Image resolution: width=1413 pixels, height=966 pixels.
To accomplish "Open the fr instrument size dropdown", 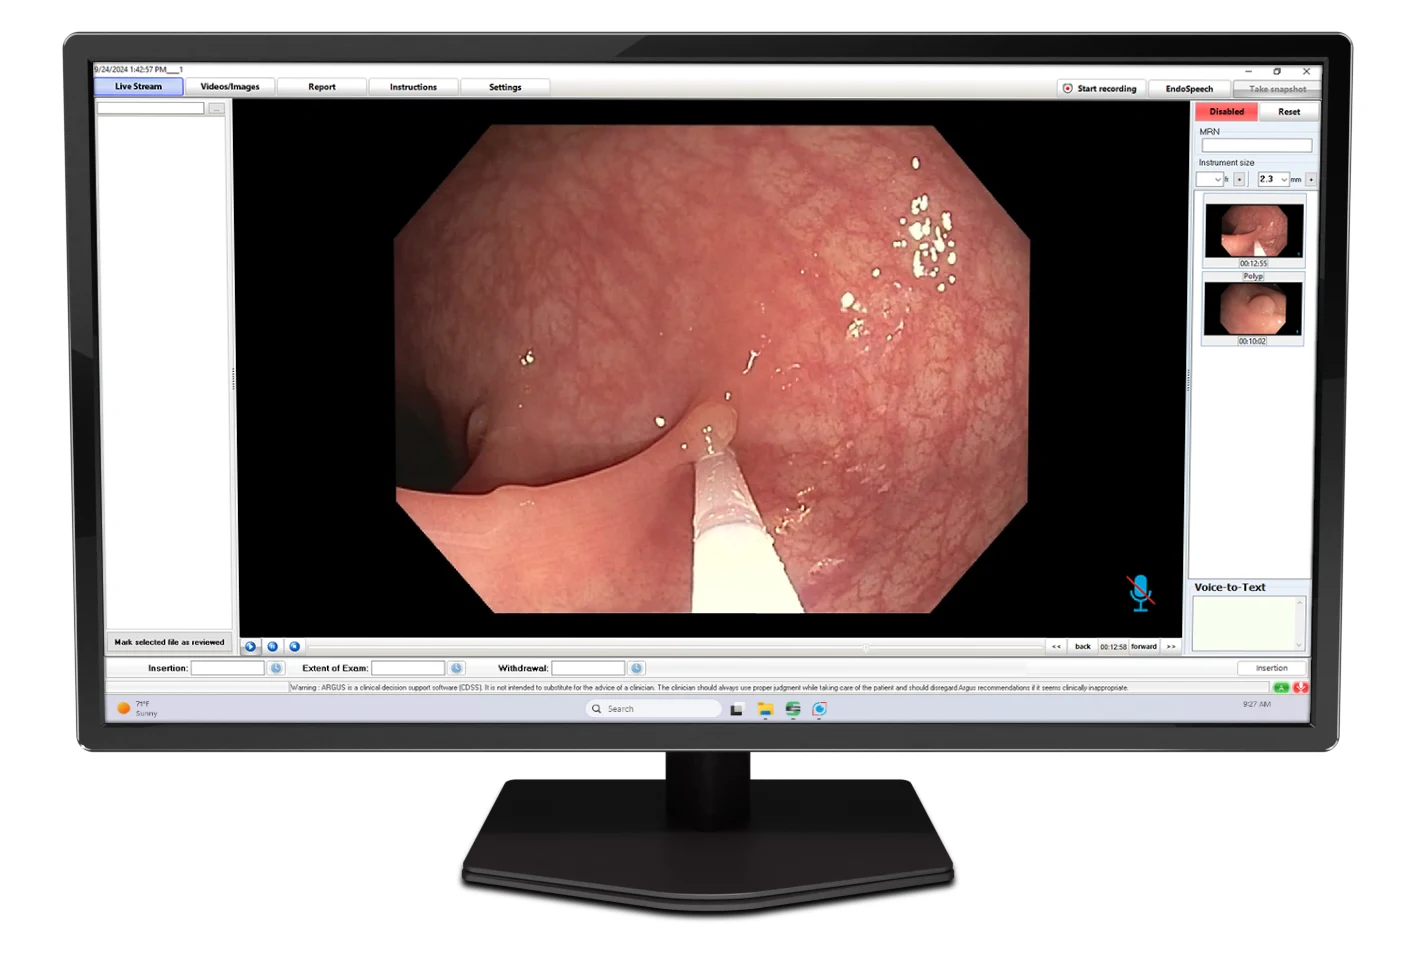I will pyautogui.click(x=1216, y=180).
